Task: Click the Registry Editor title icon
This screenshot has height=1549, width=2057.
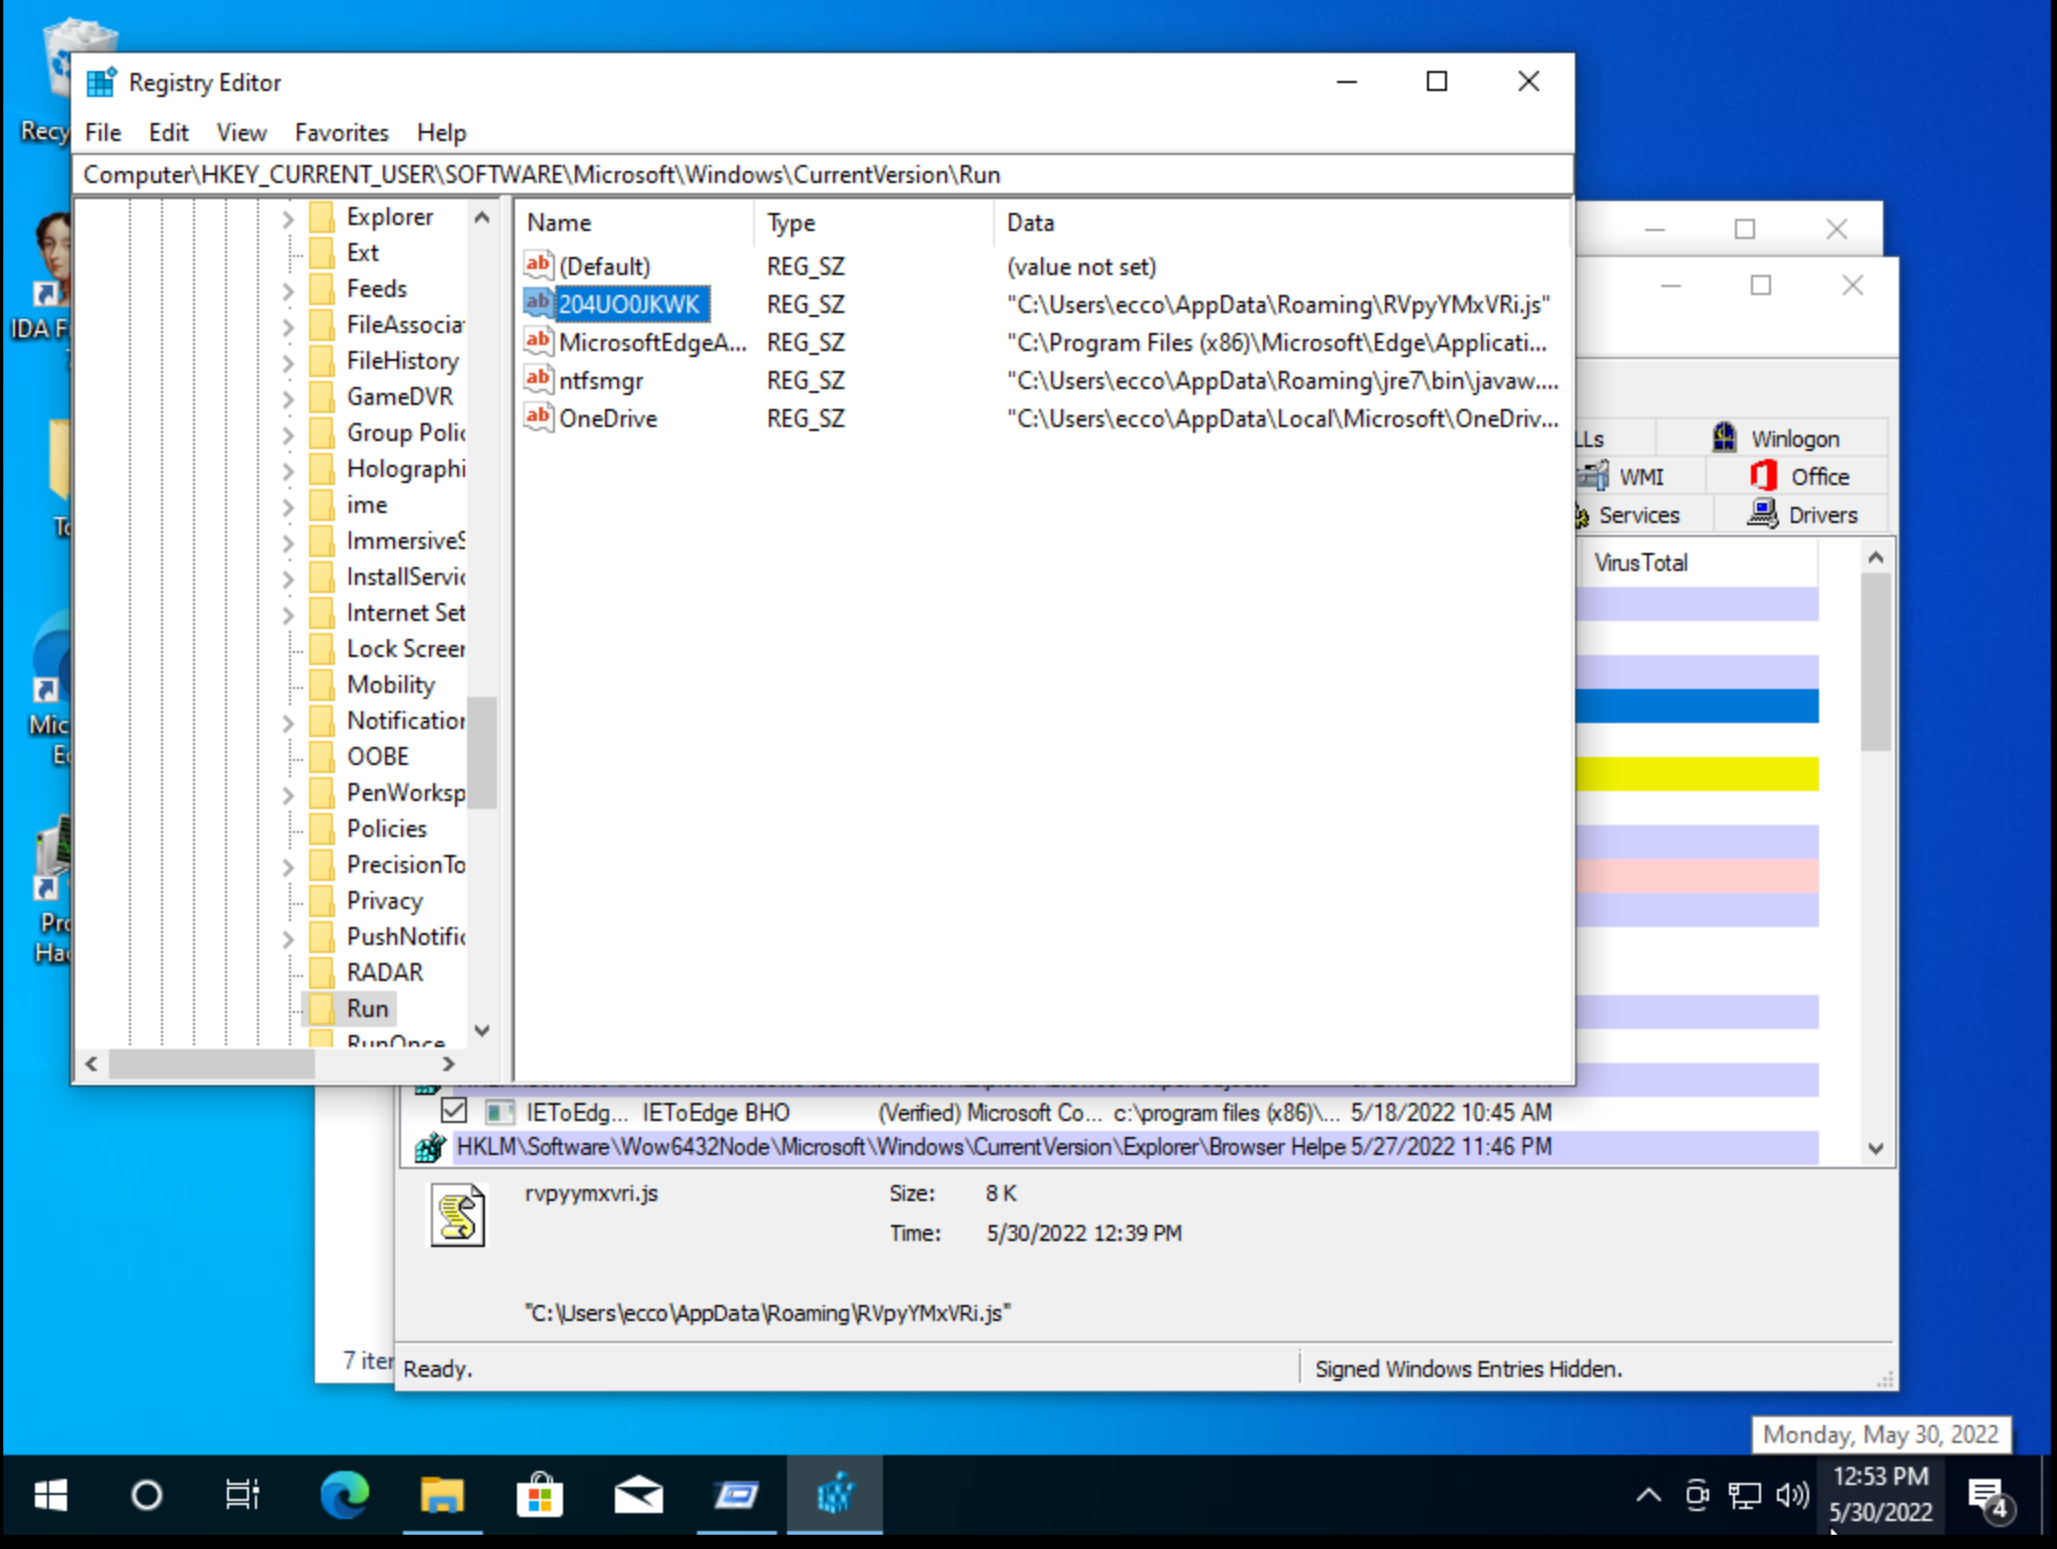Action: pos(101,82)
